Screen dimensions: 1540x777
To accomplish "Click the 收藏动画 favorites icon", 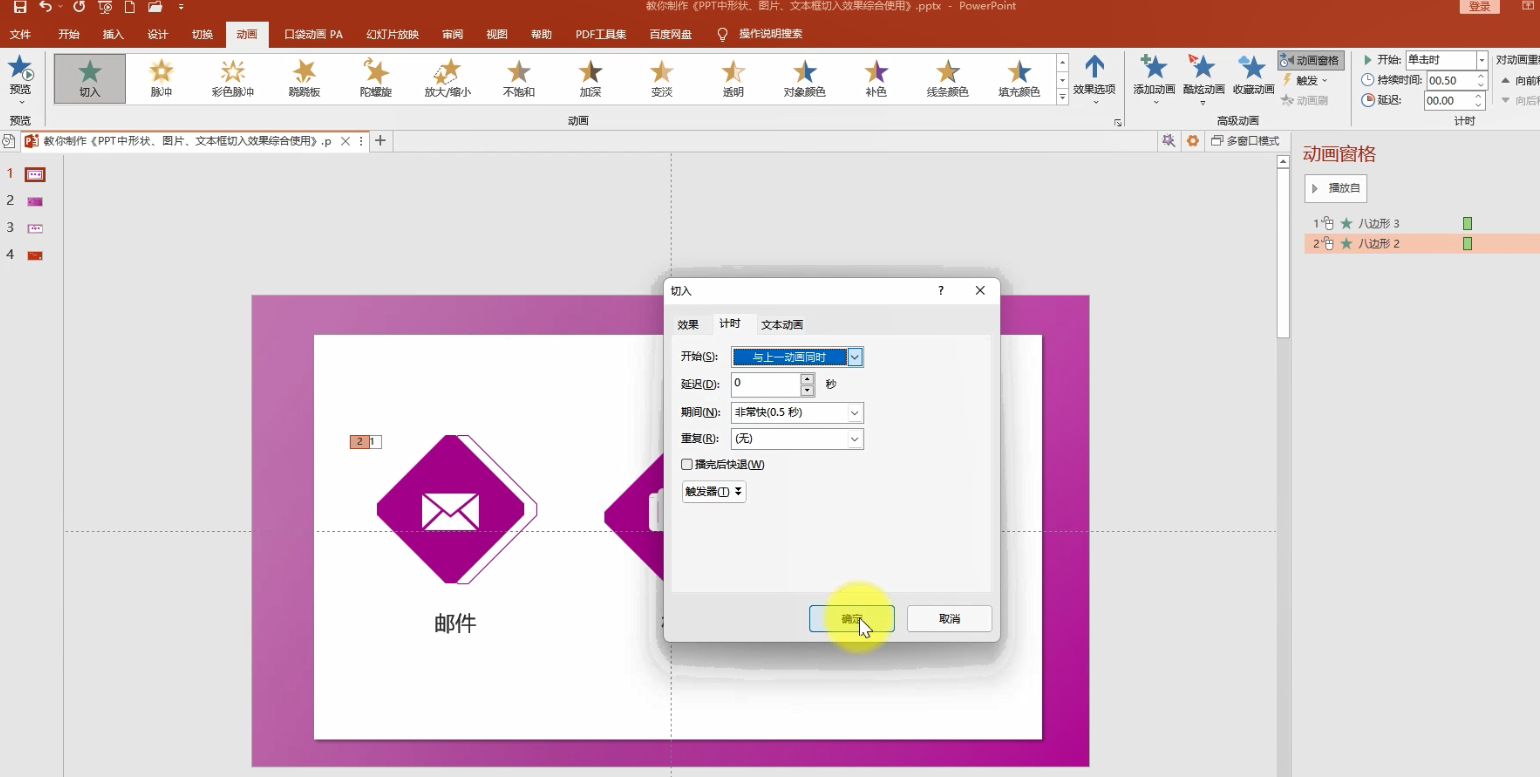I will [x=1252, y=76].
